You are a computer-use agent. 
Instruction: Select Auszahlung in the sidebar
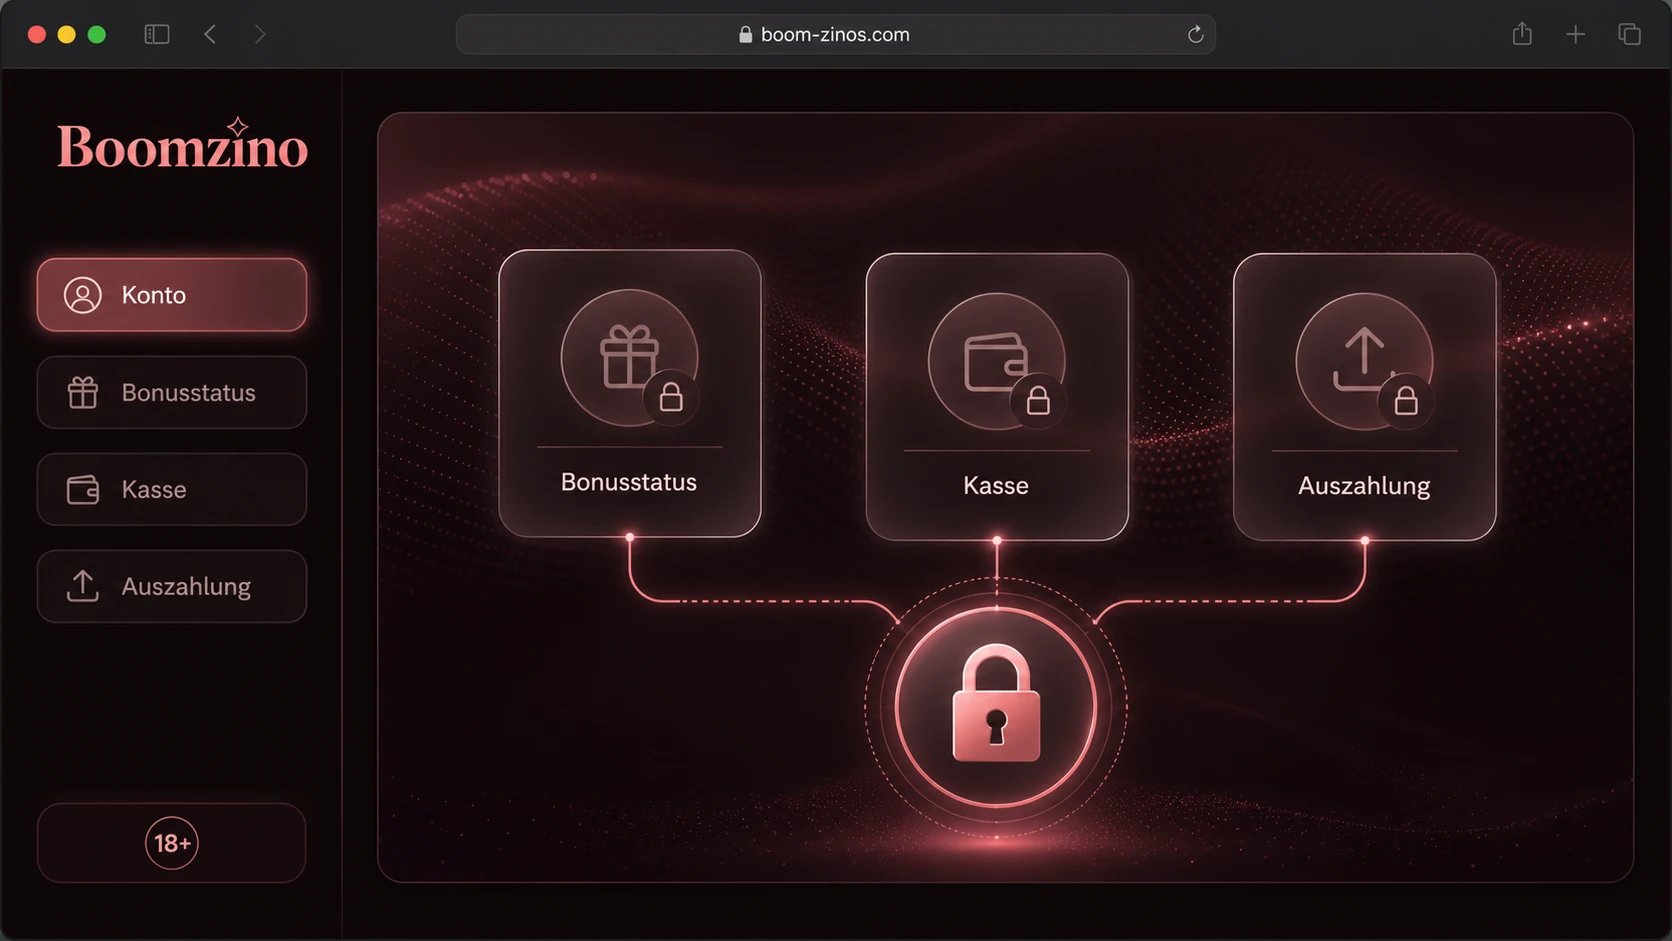pos(172,586)
